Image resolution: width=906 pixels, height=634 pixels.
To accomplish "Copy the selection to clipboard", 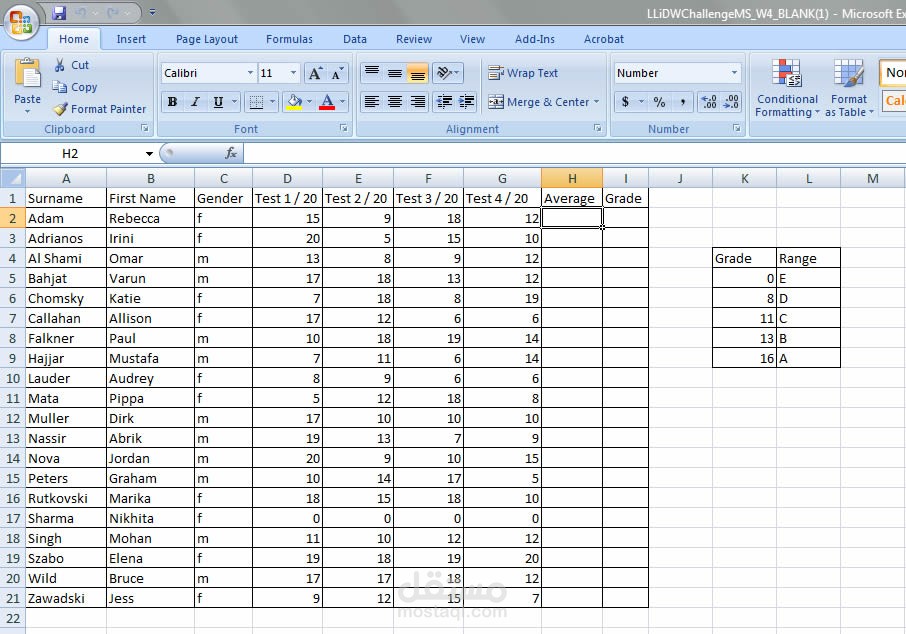I will pyautogui.click(x=75, y=87).
